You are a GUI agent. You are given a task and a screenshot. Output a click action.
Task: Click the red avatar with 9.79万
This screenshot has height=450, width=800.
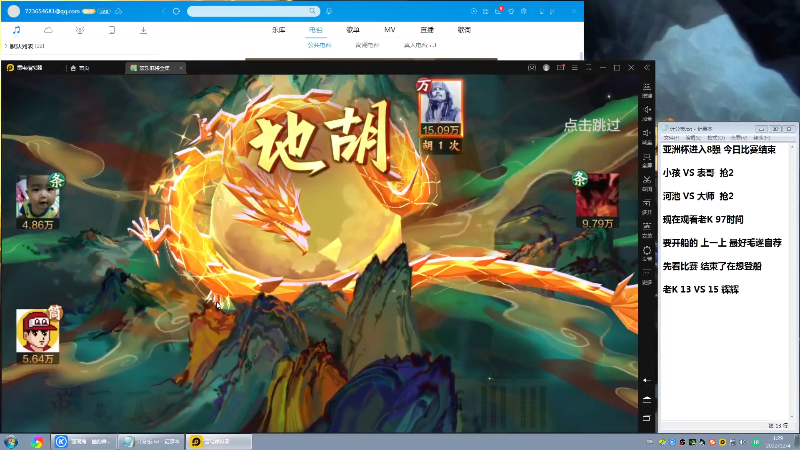pyautogui.click(x=597, y=195)
